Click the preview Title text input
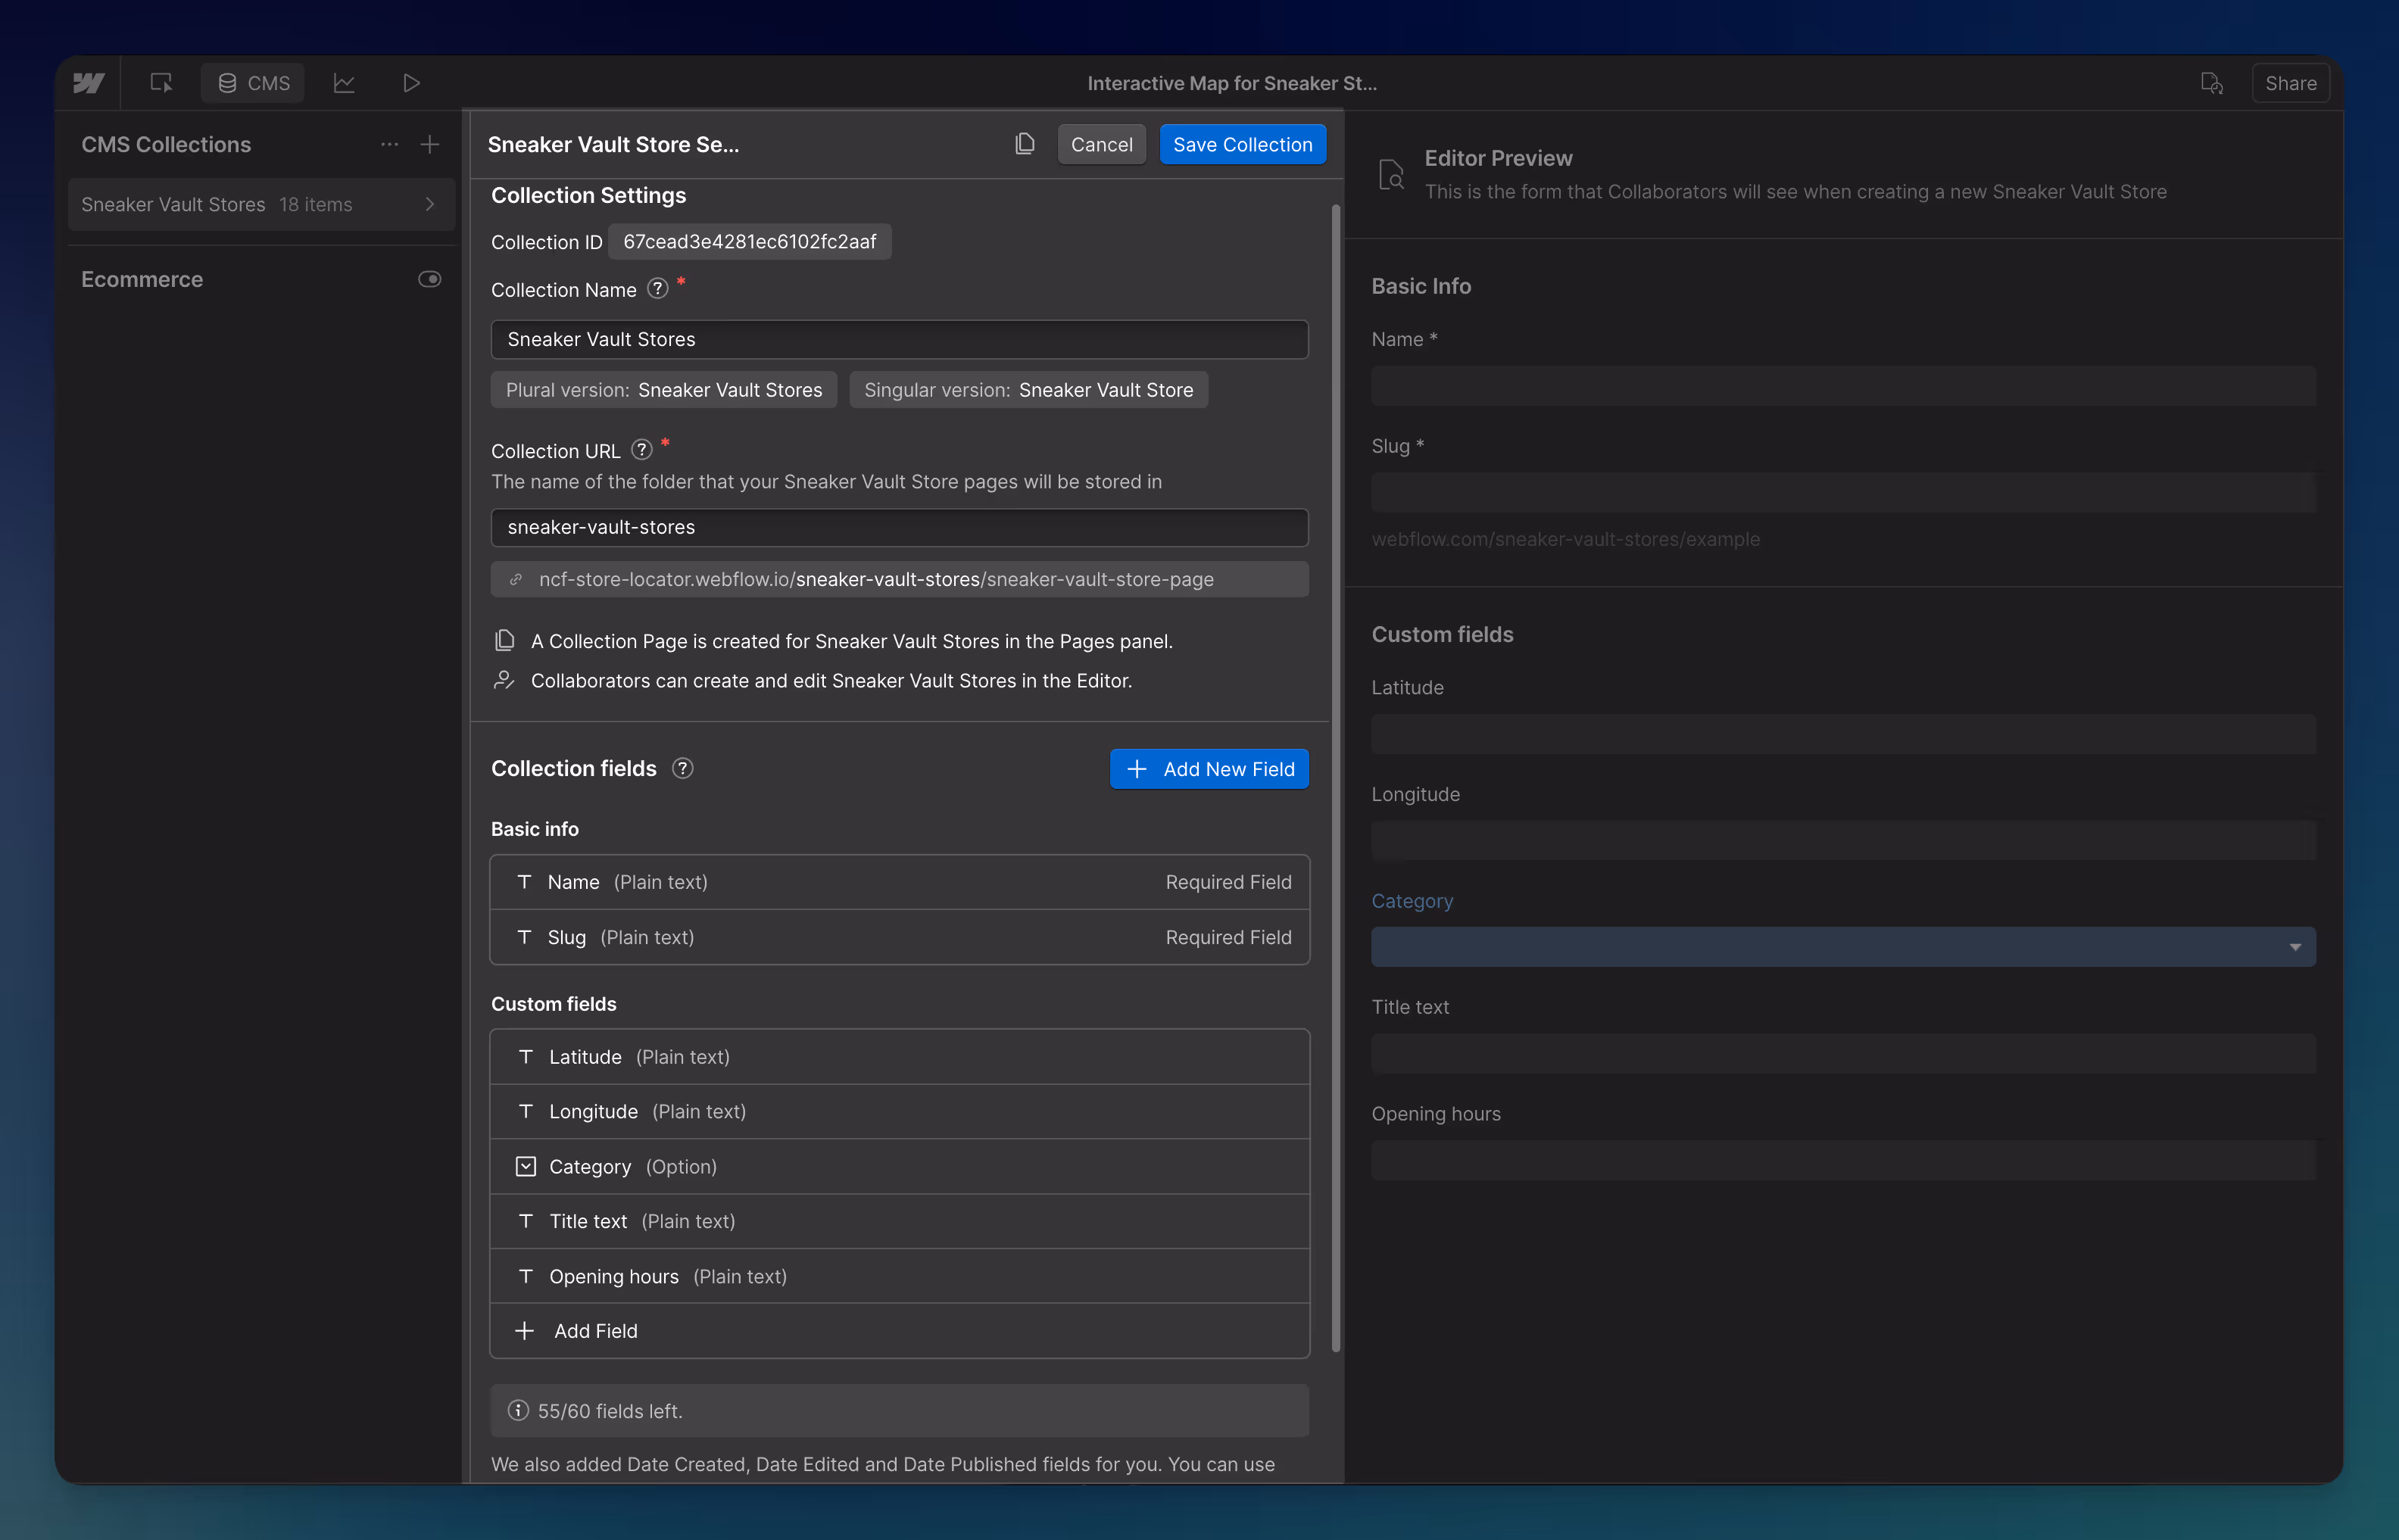Screen dimensions: 2399x1540 tap(1843, 1053)
